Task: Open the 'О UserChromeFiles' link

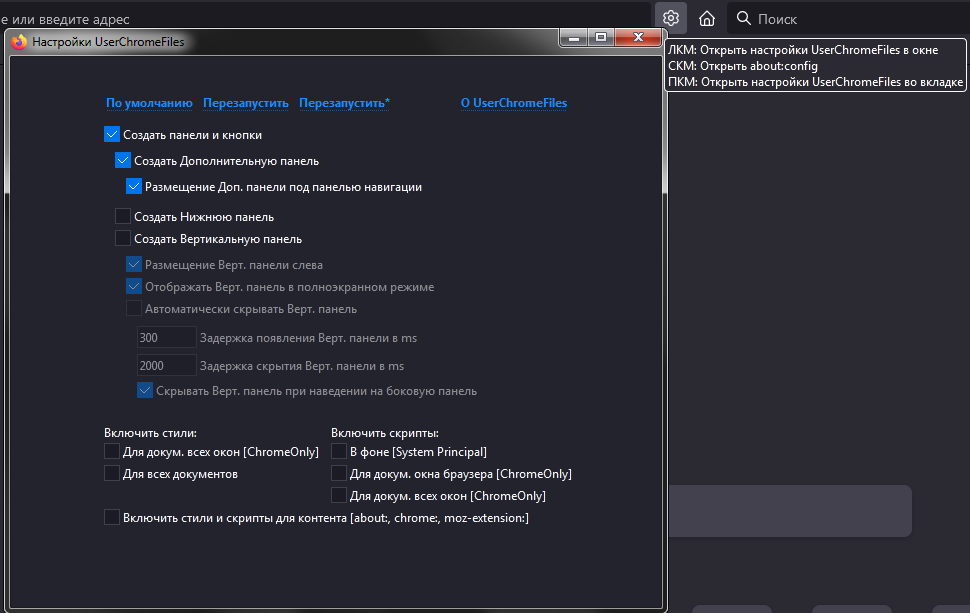Action: tap(513, 103)
